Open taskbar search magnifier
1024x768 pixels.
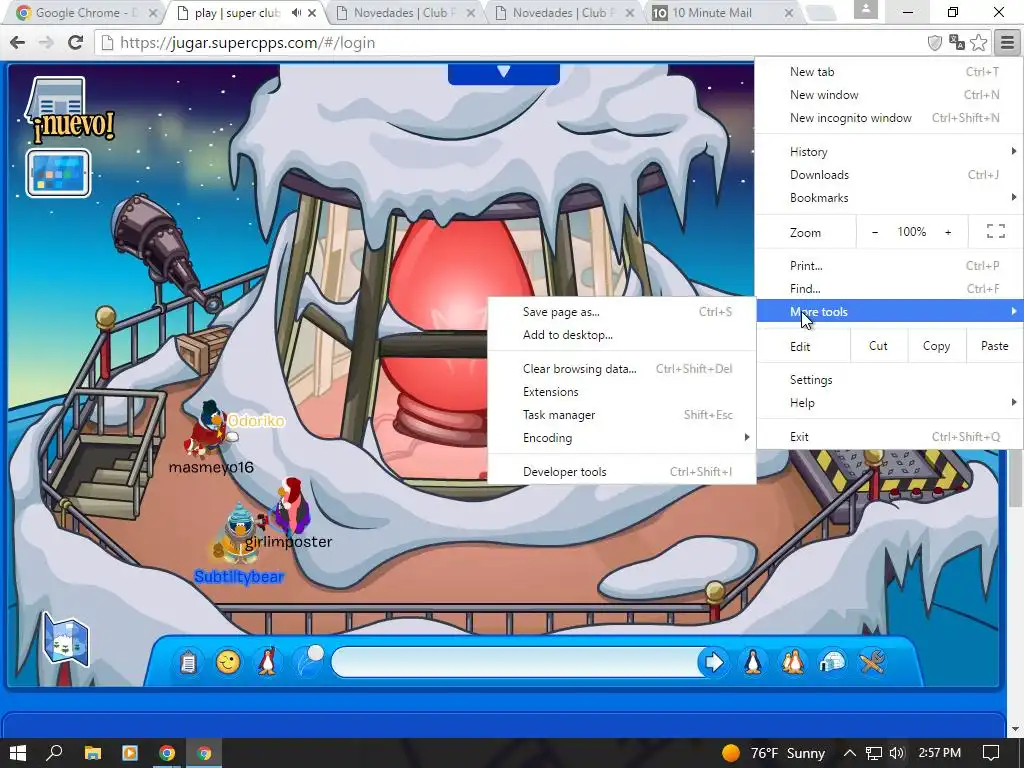coord(55,753)
